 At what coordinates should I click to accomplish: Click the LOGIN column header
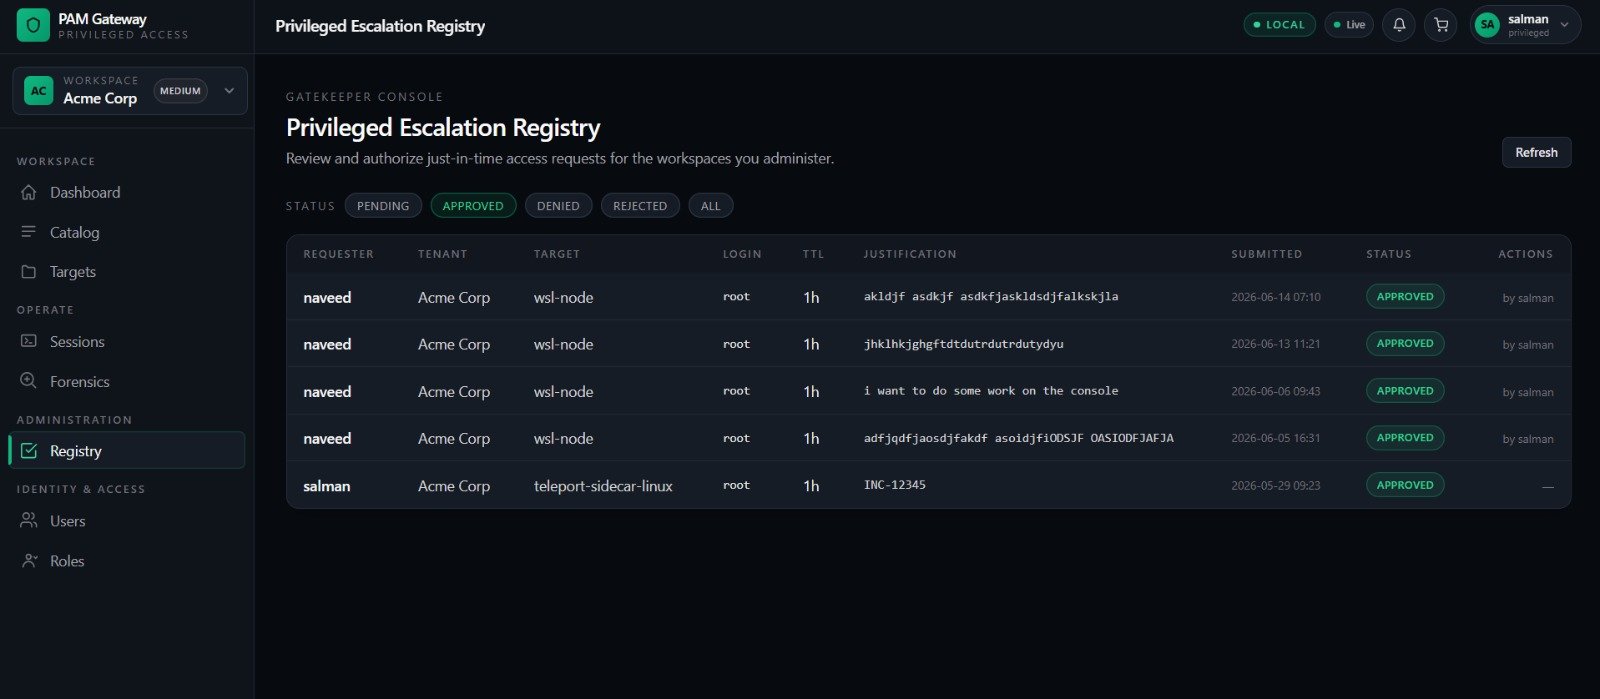click(742, 254)
